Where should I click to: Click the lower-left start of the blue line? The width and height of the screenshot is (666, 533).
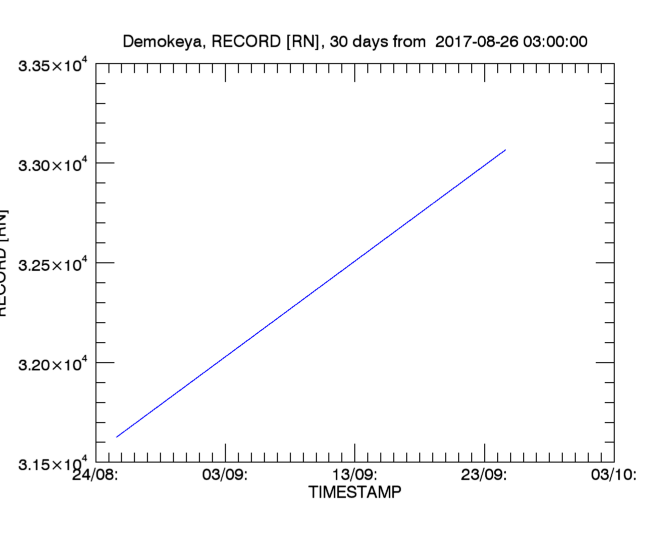click(x=117, y=436)
